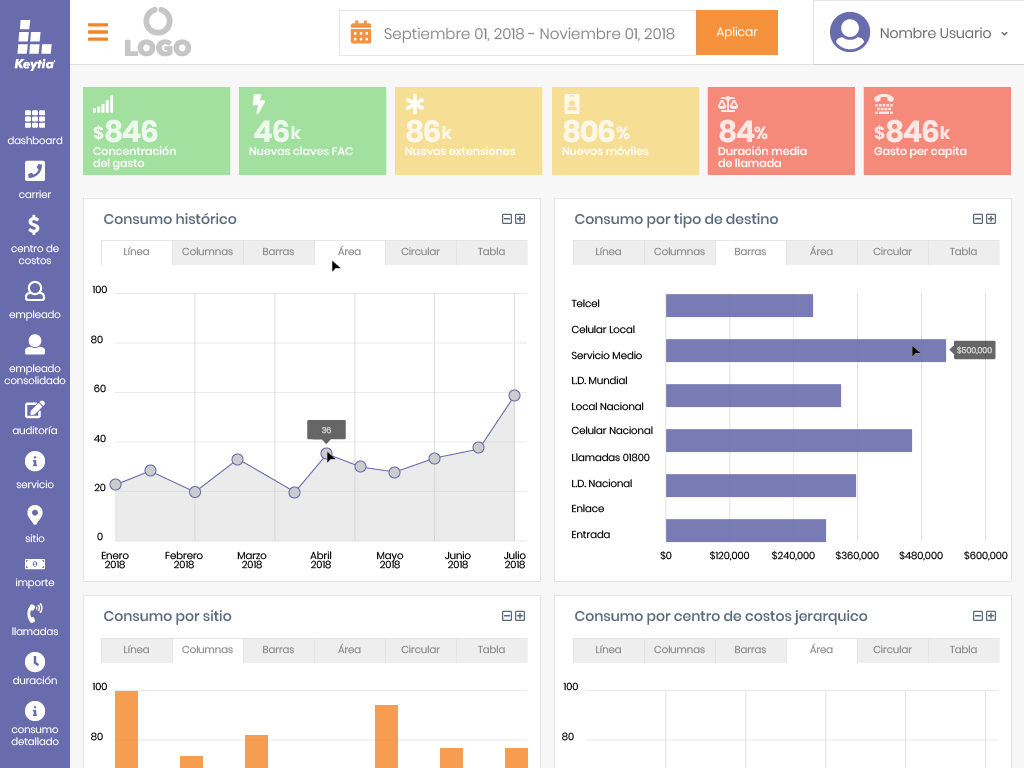Click the Telcel bar
1024x768 pixels.
pos(739,306)
